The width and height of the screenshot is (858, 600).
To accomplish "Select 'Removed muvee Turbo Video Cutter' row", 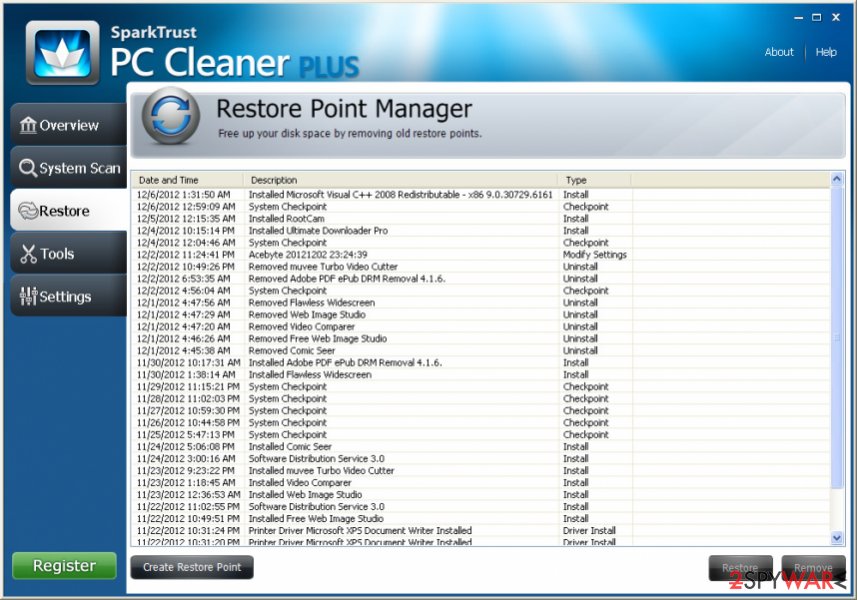I will (480, 266).
